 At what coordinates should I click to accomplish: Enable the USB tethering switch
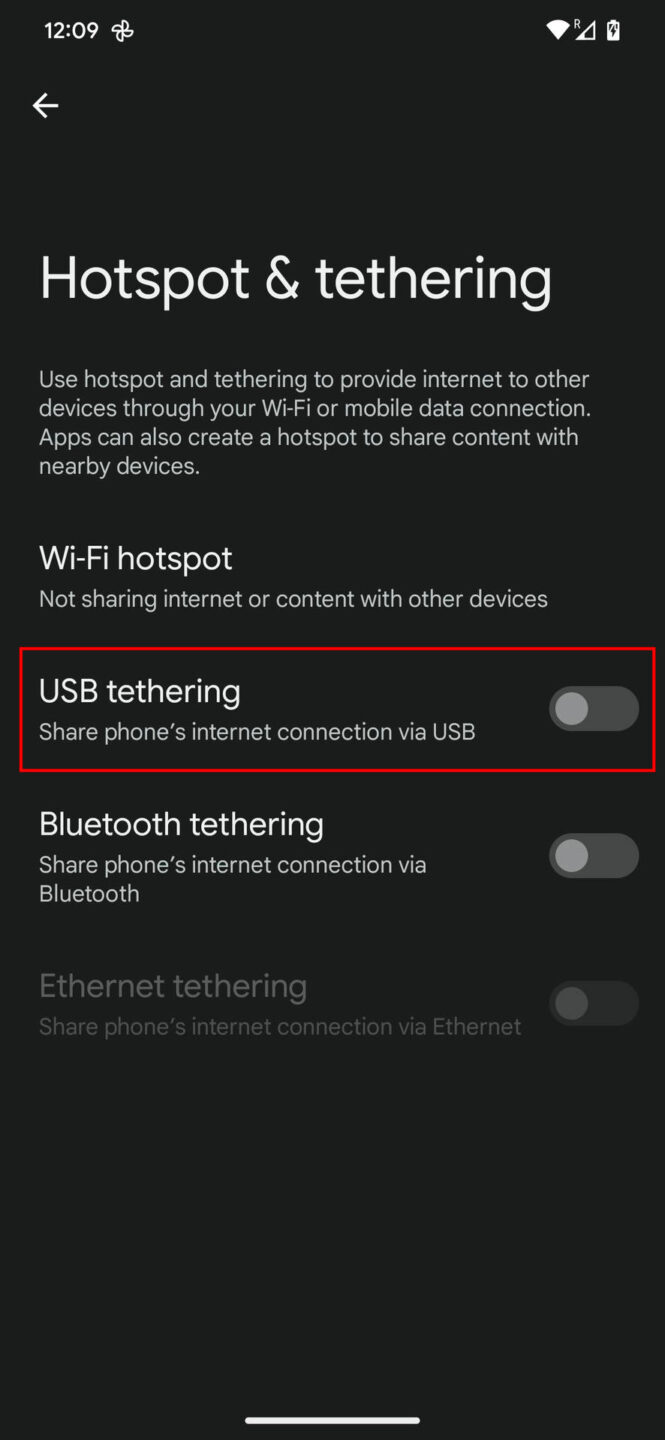coord(594,709)
